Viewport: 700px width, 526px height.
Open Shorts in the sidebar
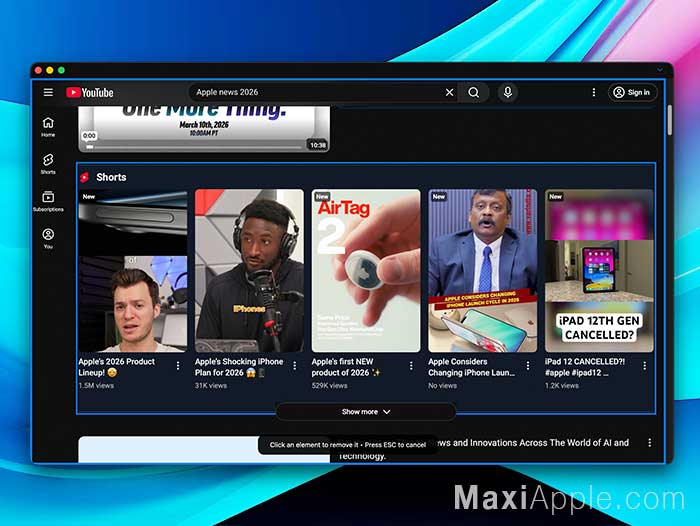[48, 164]
